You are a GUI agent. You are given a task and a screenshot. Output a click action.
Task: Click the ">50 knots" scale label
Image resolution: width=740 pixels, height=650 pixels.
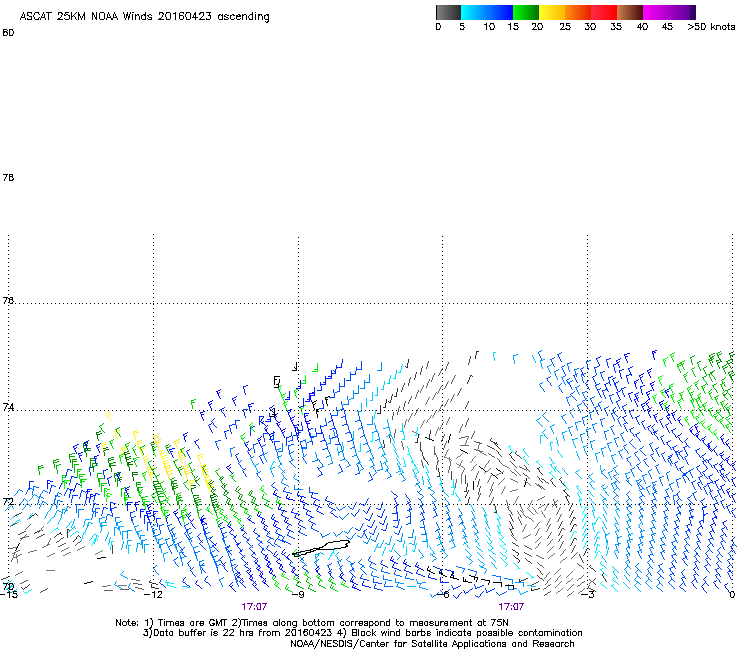(x=711, y=27)
